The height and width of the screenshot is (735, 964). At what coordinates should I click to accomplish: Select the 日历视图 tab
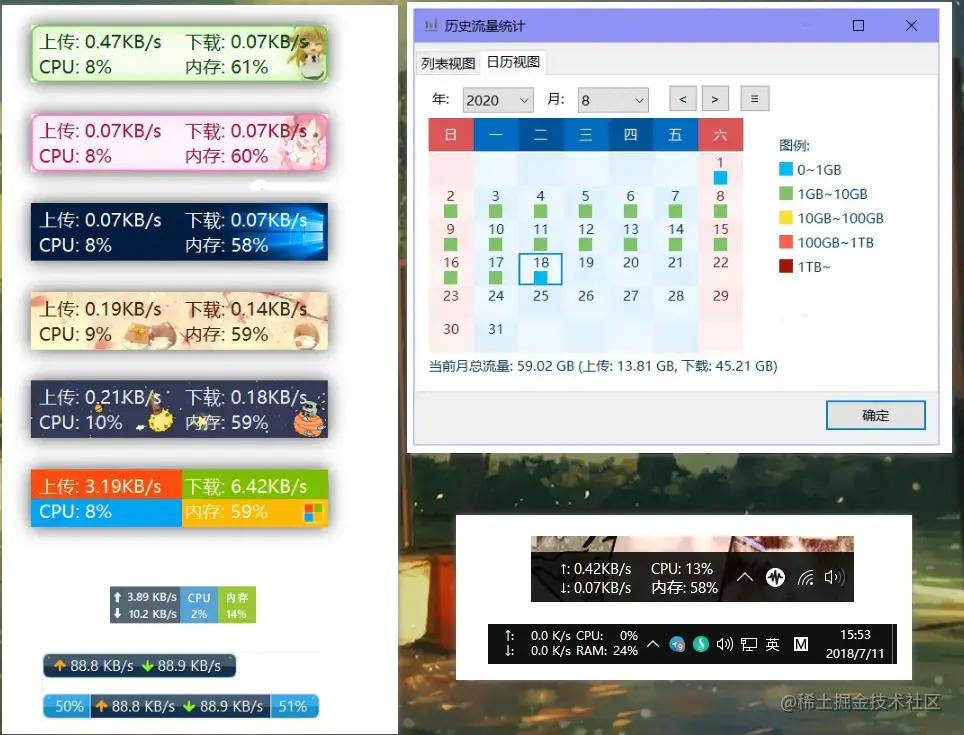tap(512, 62)
